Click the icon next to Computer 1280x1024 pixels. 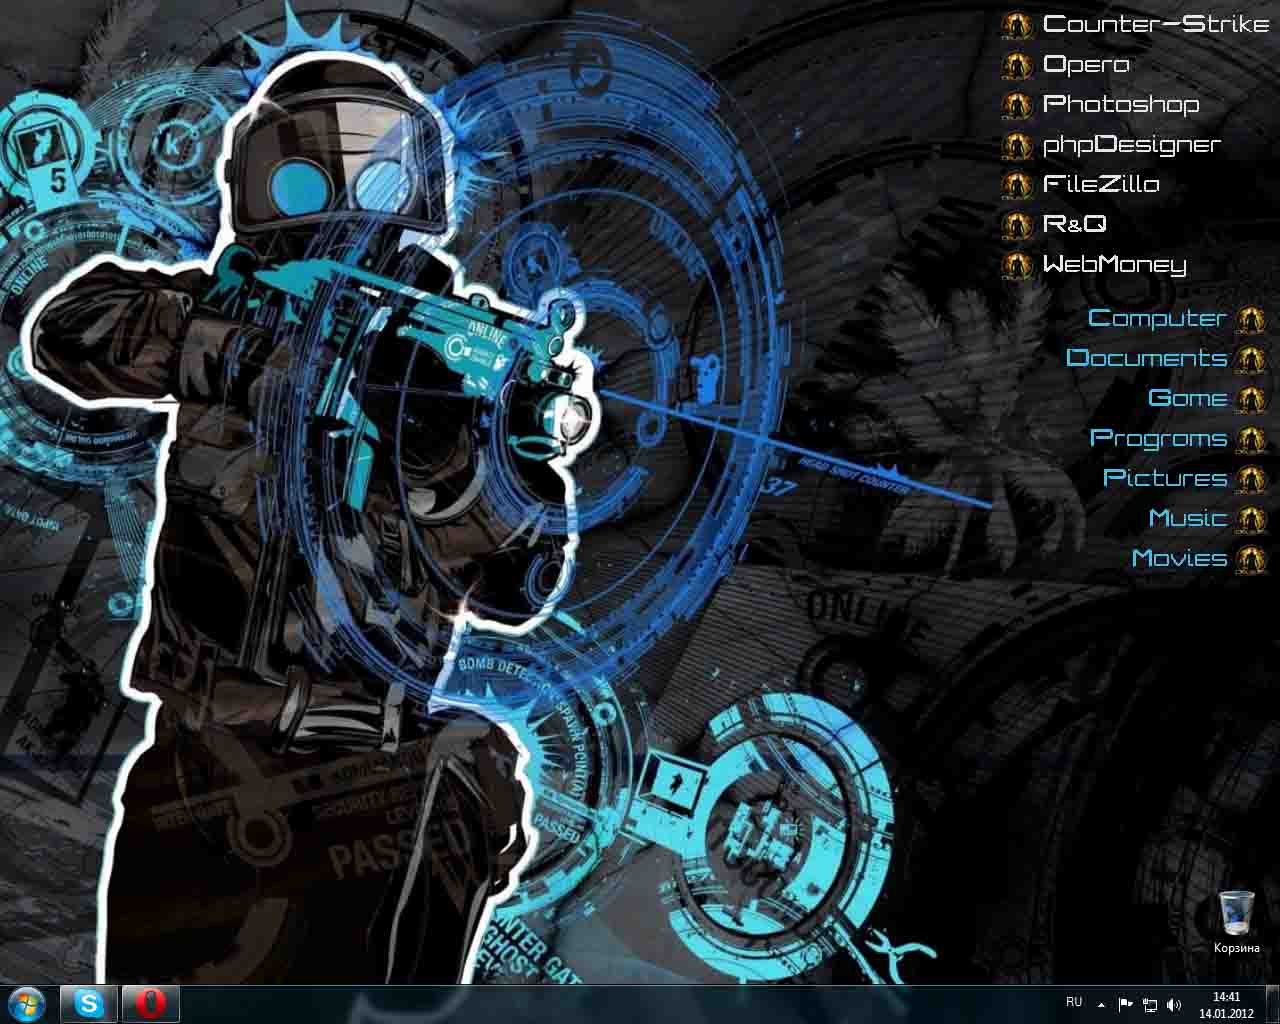coord(1251,319)
